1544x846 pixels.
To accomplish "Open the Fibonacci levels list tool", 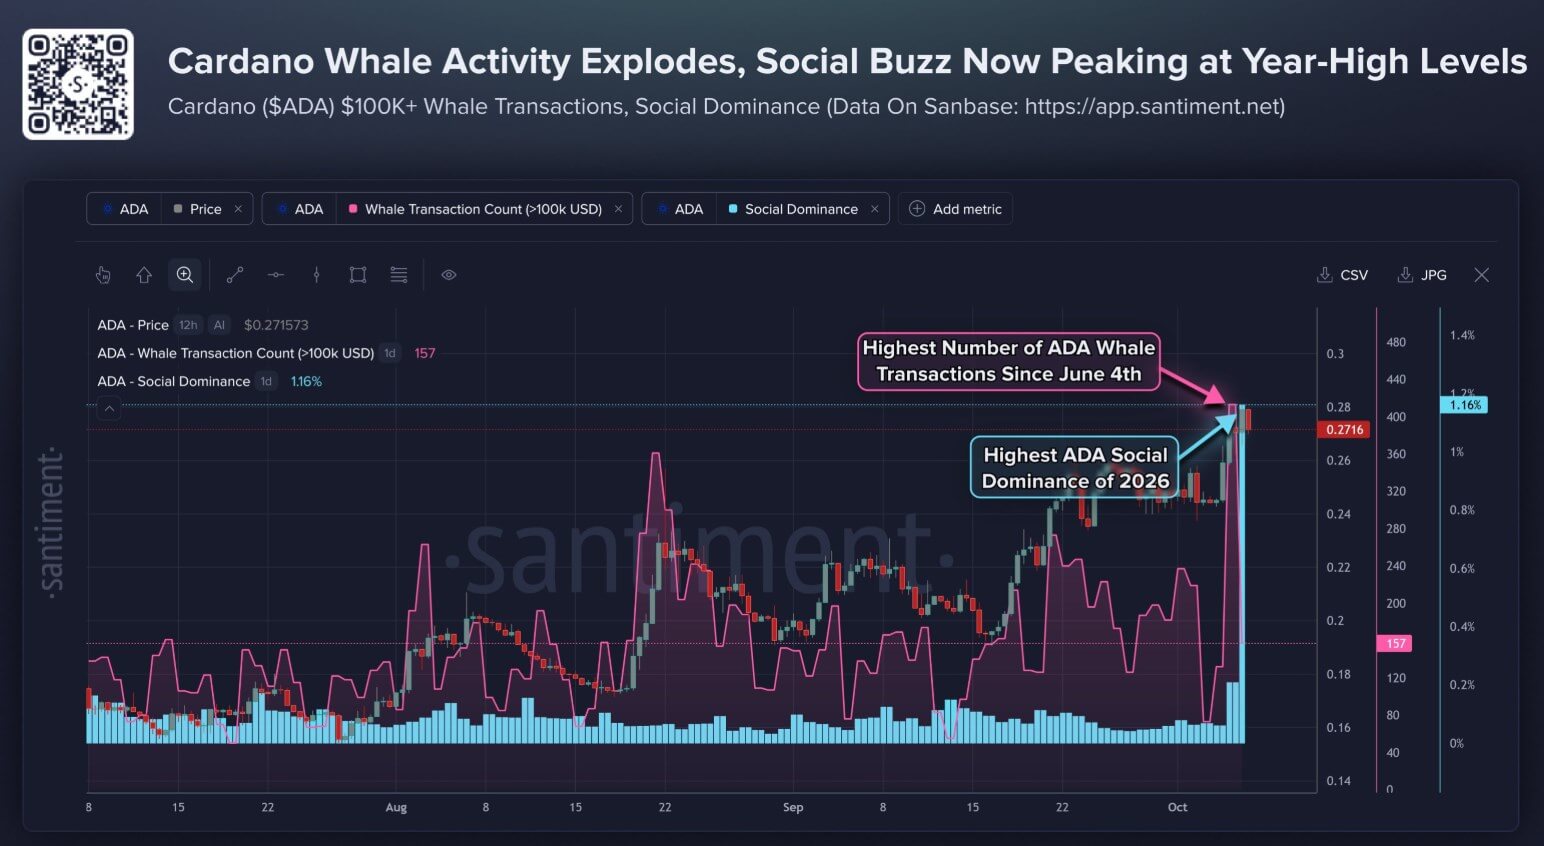I will click(x=399, y=275).
